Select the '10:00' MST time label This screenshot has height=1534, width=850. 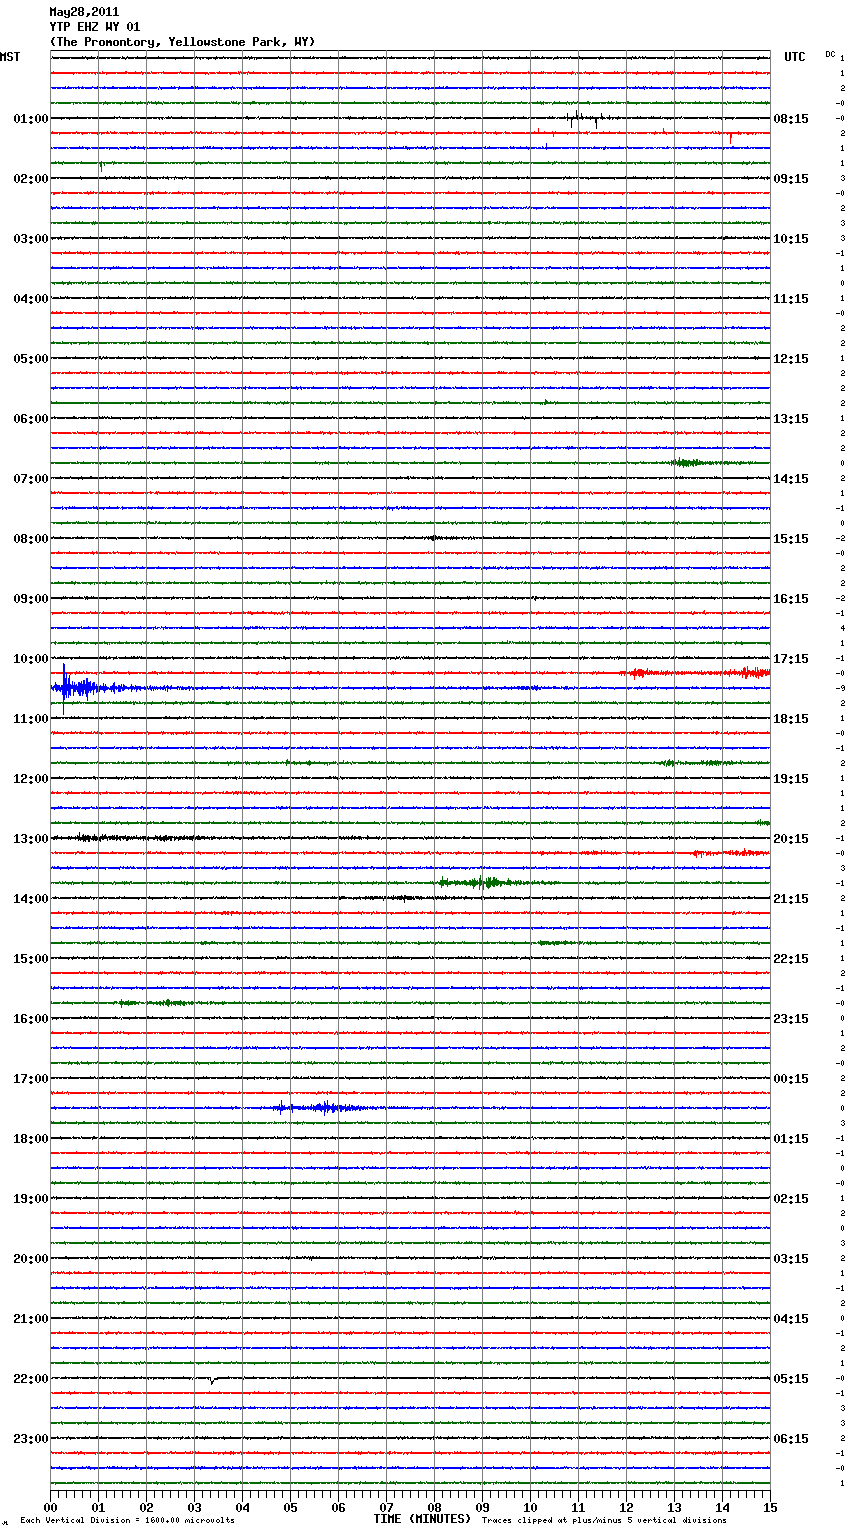coord(31,659)
